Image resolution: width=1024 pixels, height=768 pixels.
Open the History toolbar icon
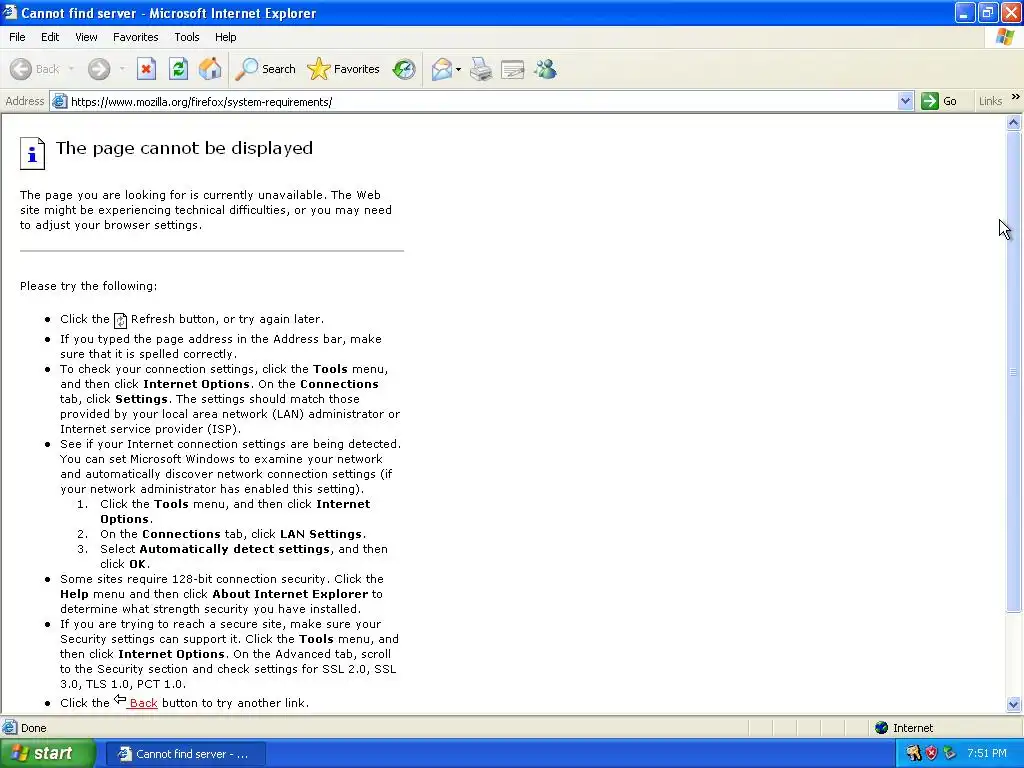click(x=404, y=69)
